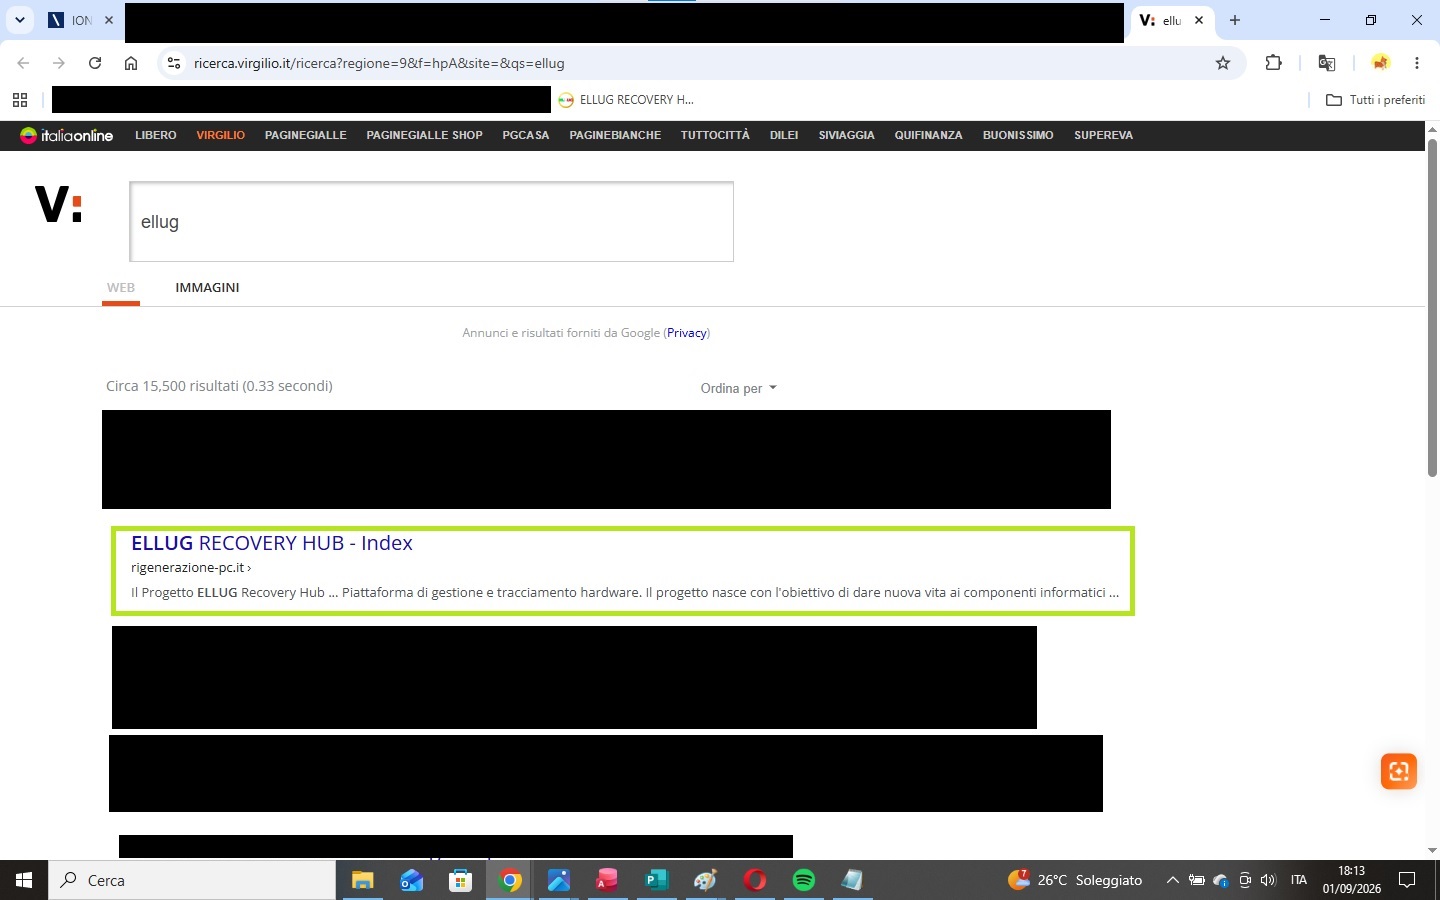
Task: Open the ELLUG RECOVERY HUB - Index result
Action: pos(272,543)
